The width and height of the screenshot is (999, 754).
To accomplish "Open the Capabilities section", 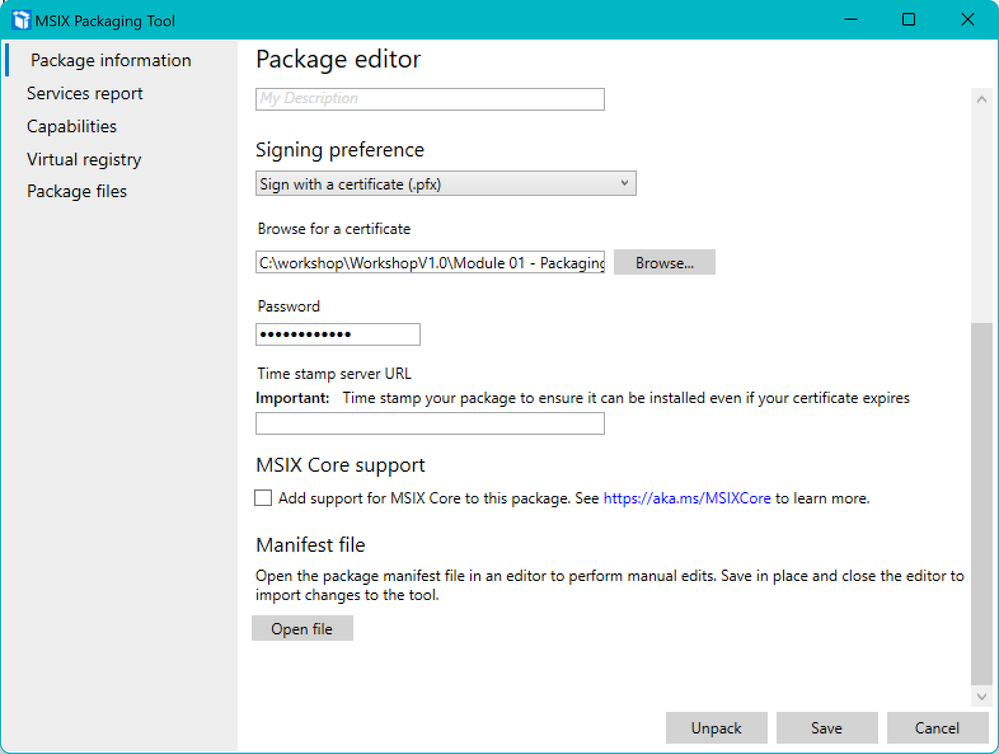I will [x=72, y=126].
